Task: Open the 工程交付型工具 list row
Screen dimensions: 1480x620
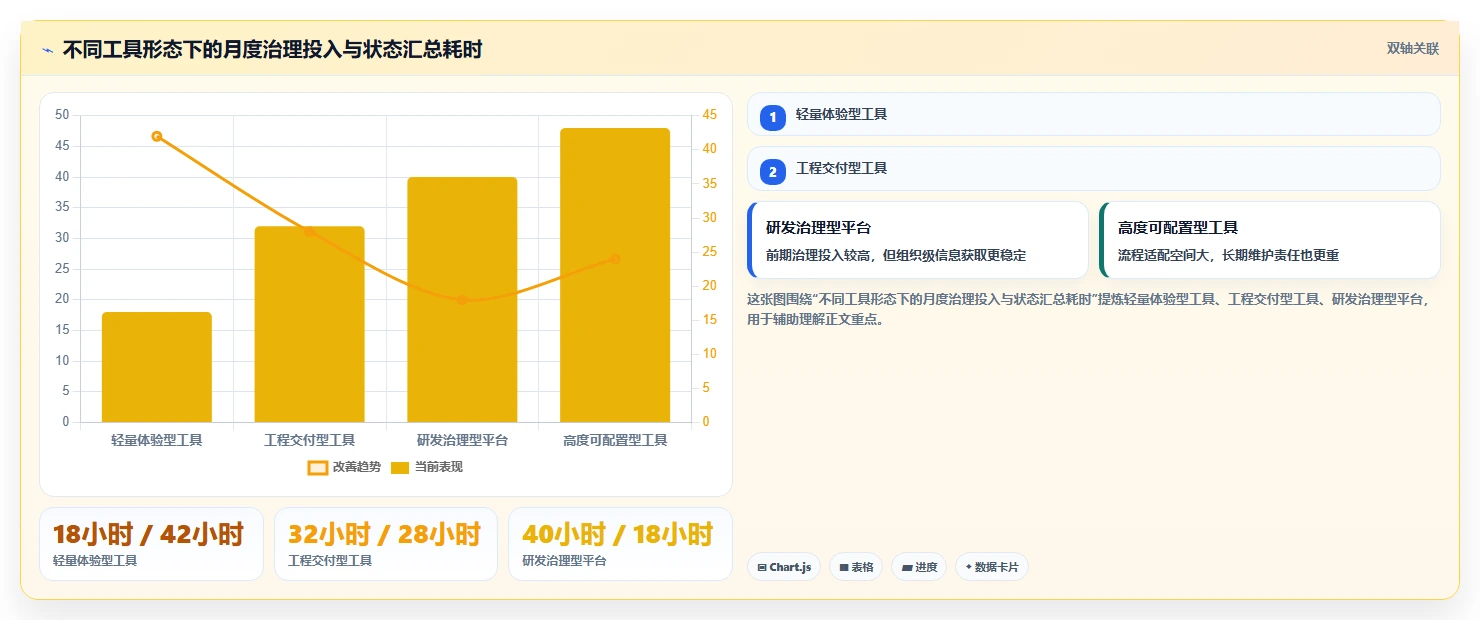Action: [x=1094, y=168]
